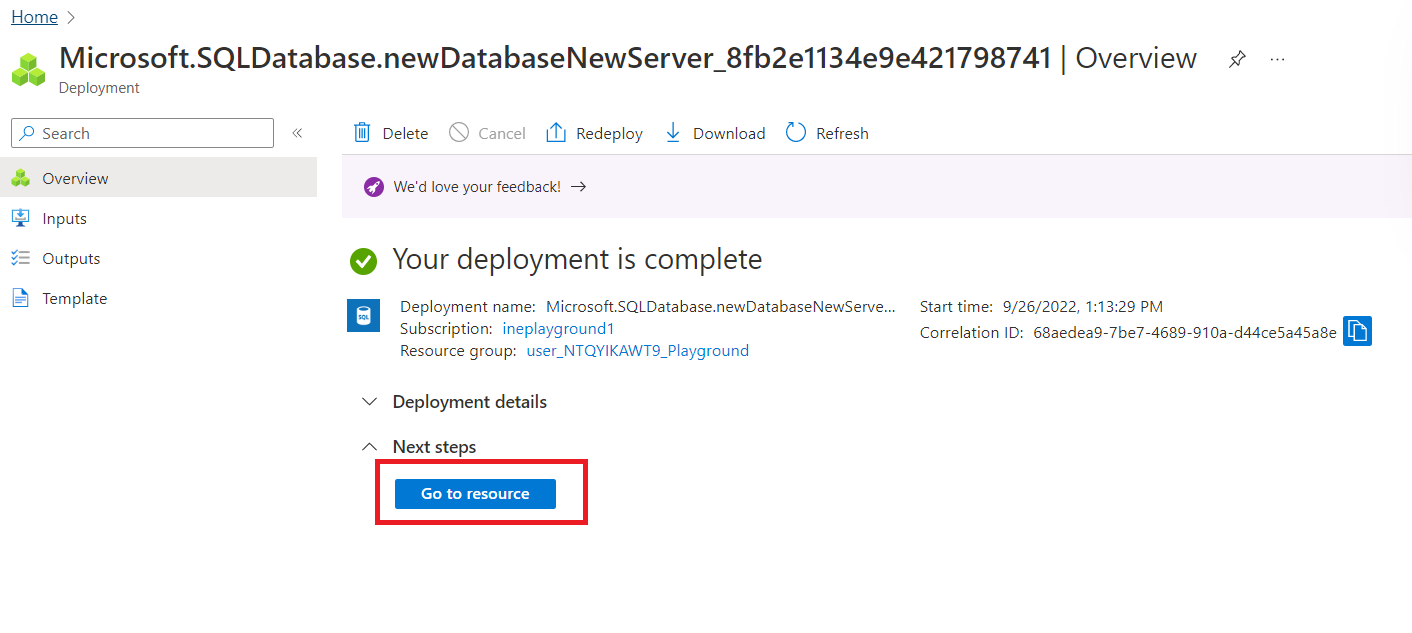
Task: Open the Outputs menu item
Action: [70, 259]
